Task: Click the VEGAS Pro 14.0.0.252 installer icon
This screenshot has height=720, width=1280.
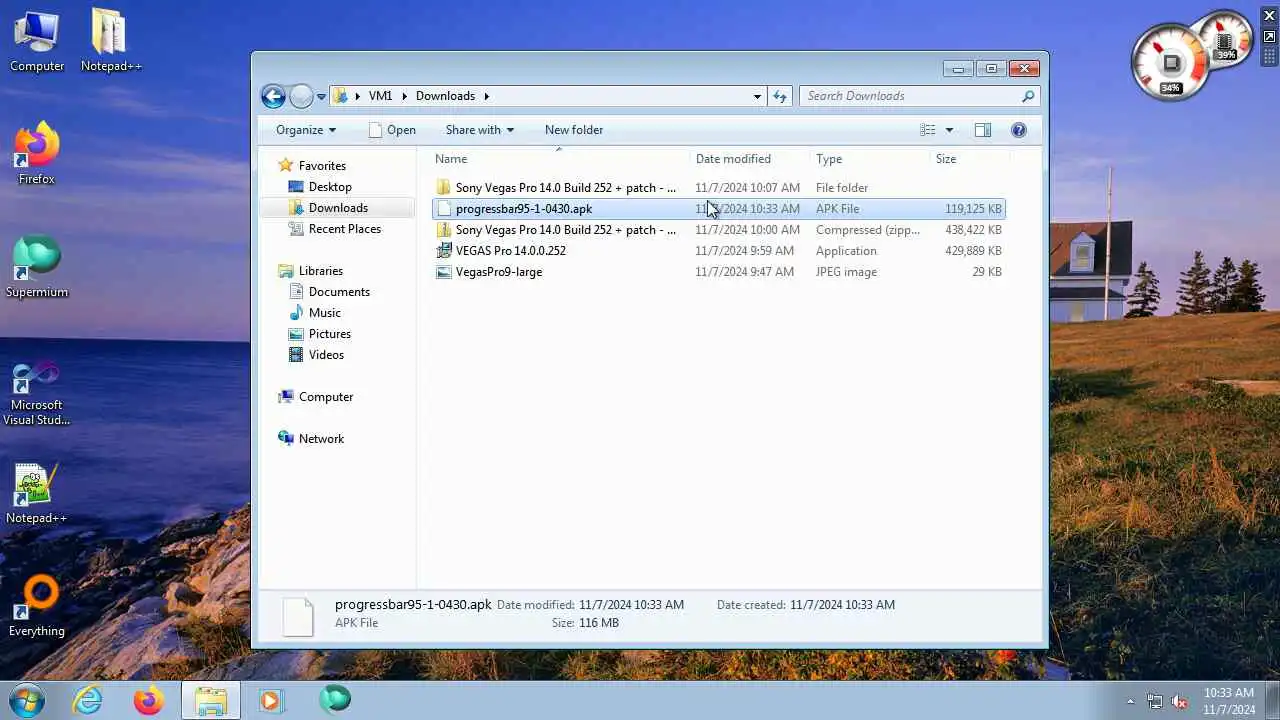Action: click(444, 251)
